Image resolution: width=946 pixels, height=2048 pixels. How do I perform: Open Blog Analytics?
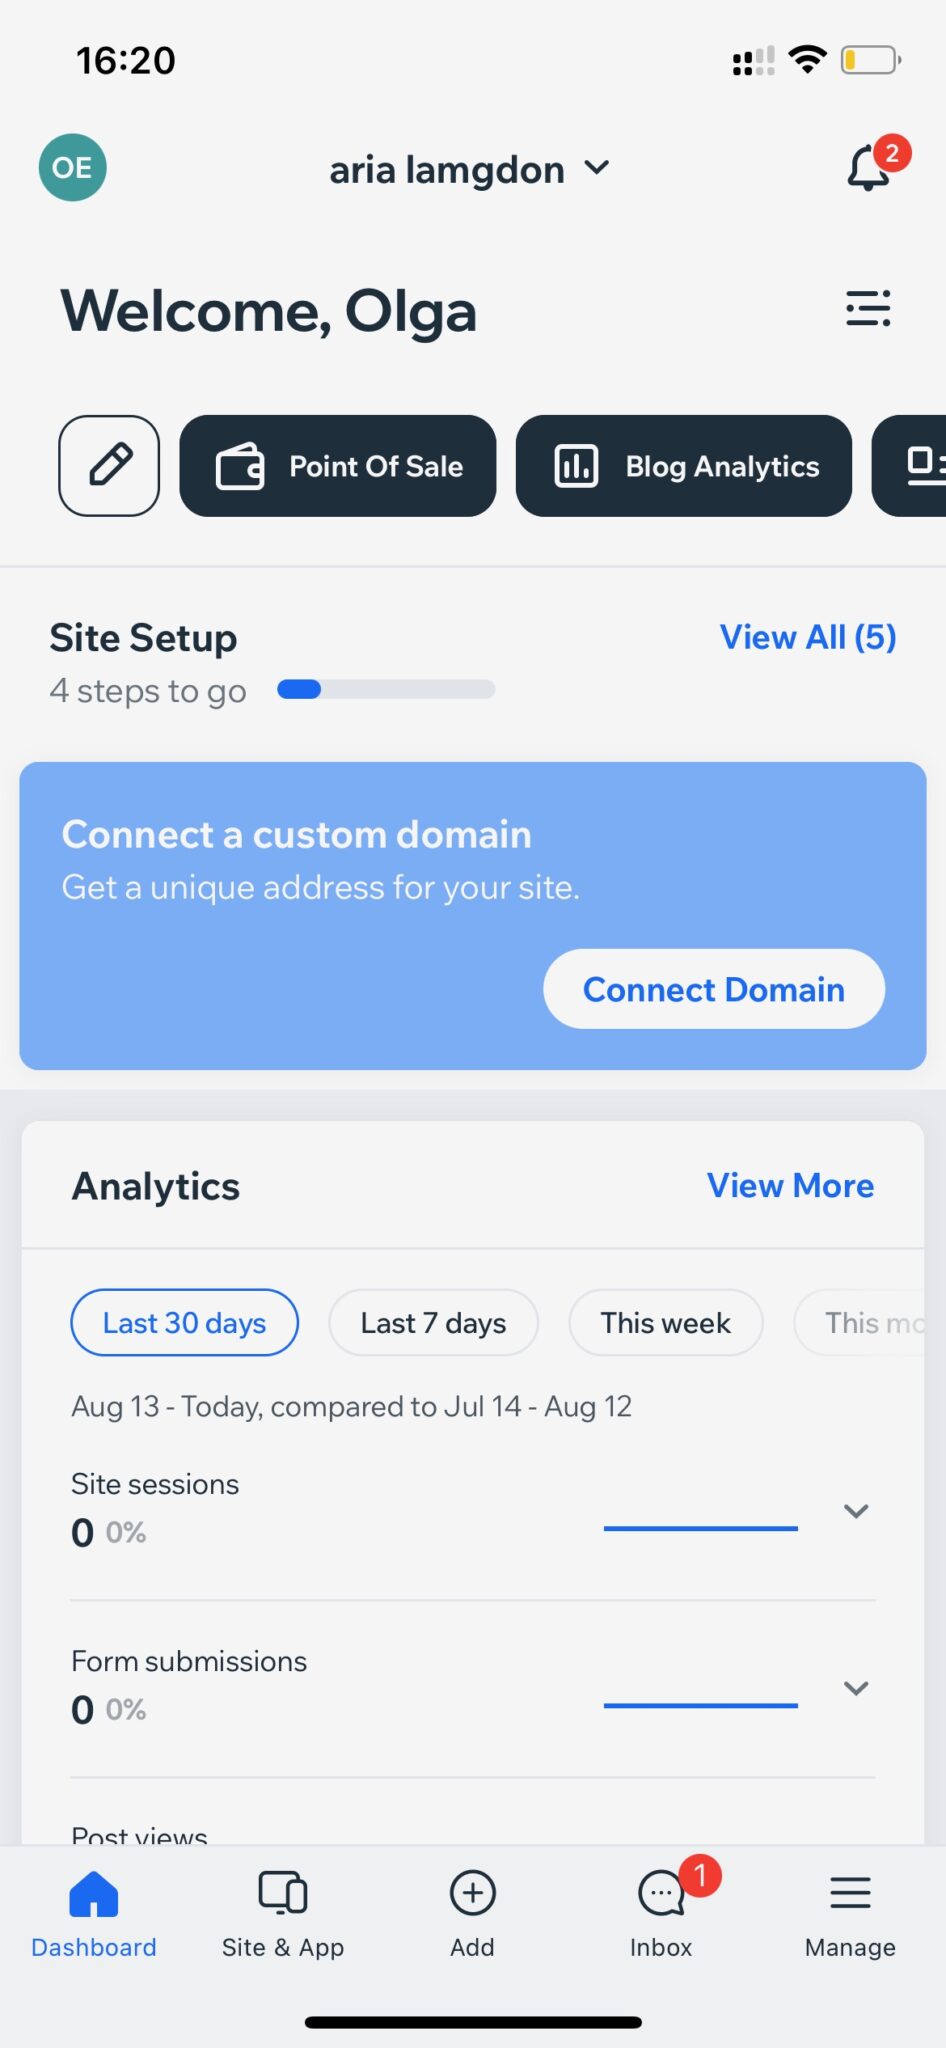tap(683, 466)
